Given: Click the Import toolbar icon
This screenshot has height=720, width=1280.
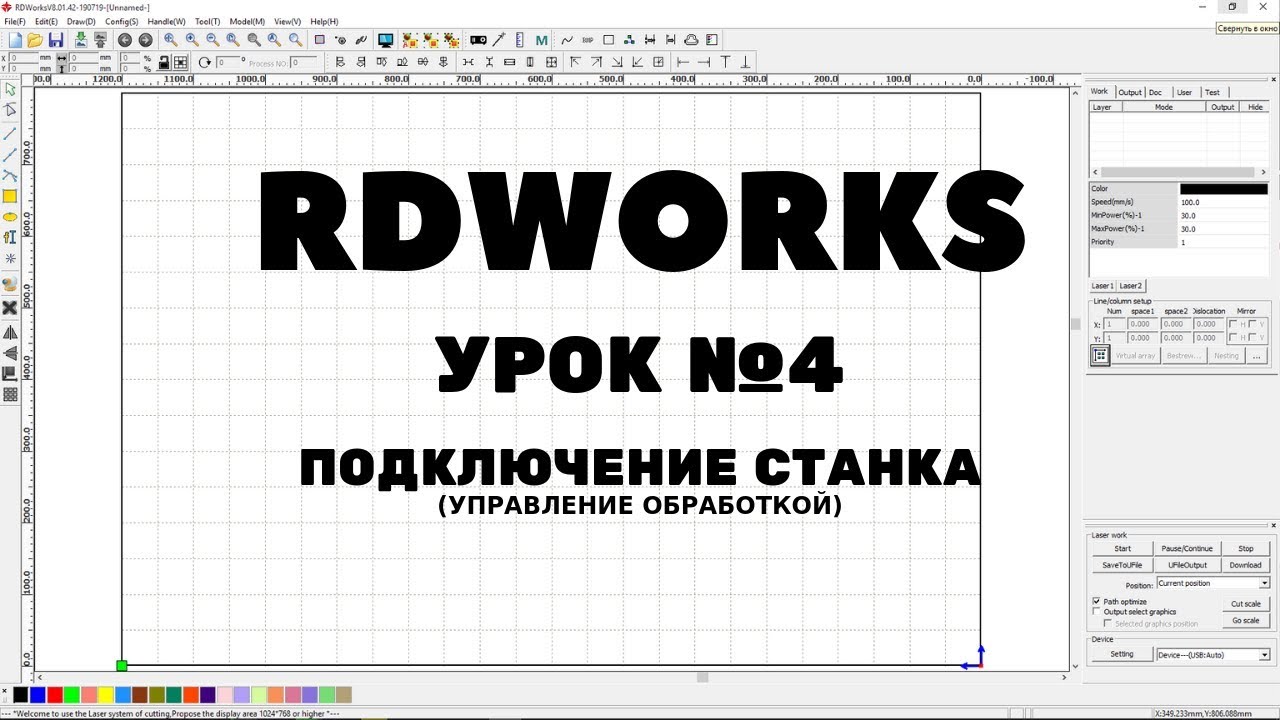Looking at the screenshot, I should [81, 40].
